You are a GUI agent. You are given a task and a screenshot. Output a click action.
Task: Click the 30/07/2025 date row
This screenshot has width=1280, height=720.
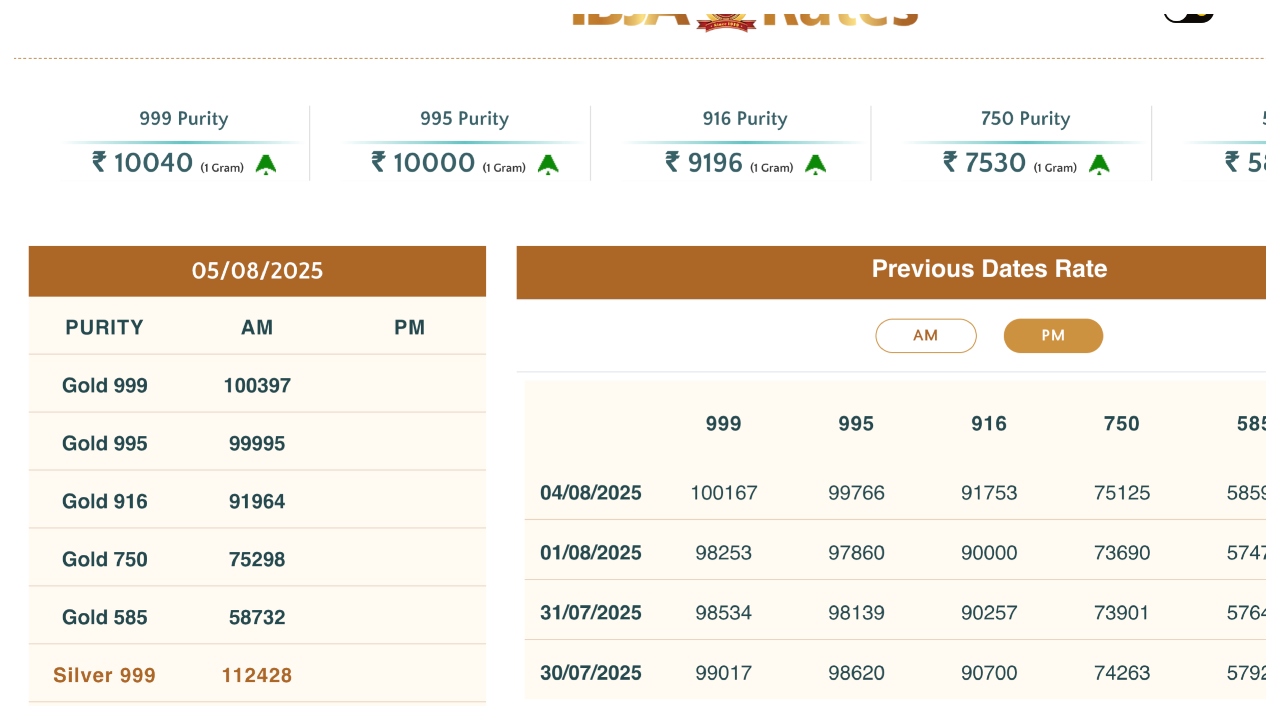pyautogui.click(x=591, y=673)
